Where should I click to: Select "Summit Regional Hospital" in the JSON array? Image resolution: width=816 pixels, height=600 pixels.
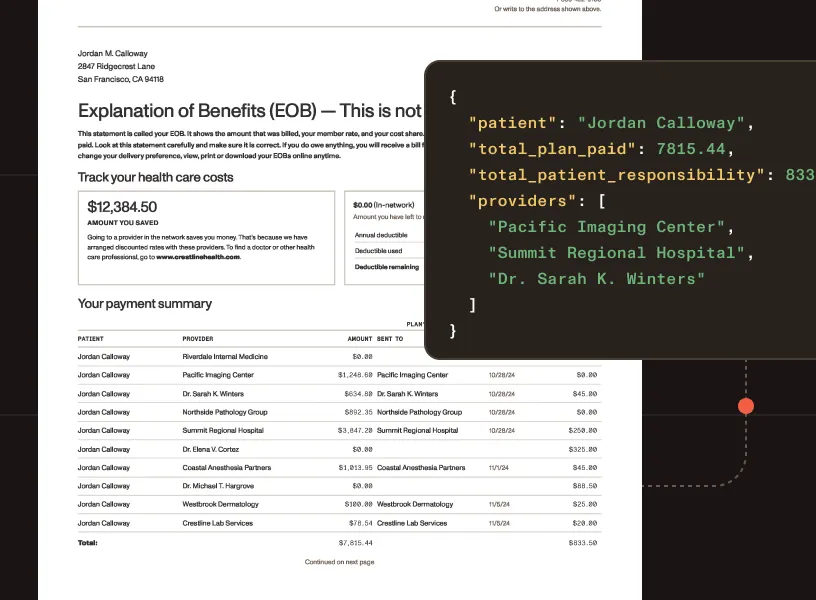click(617, 253)
